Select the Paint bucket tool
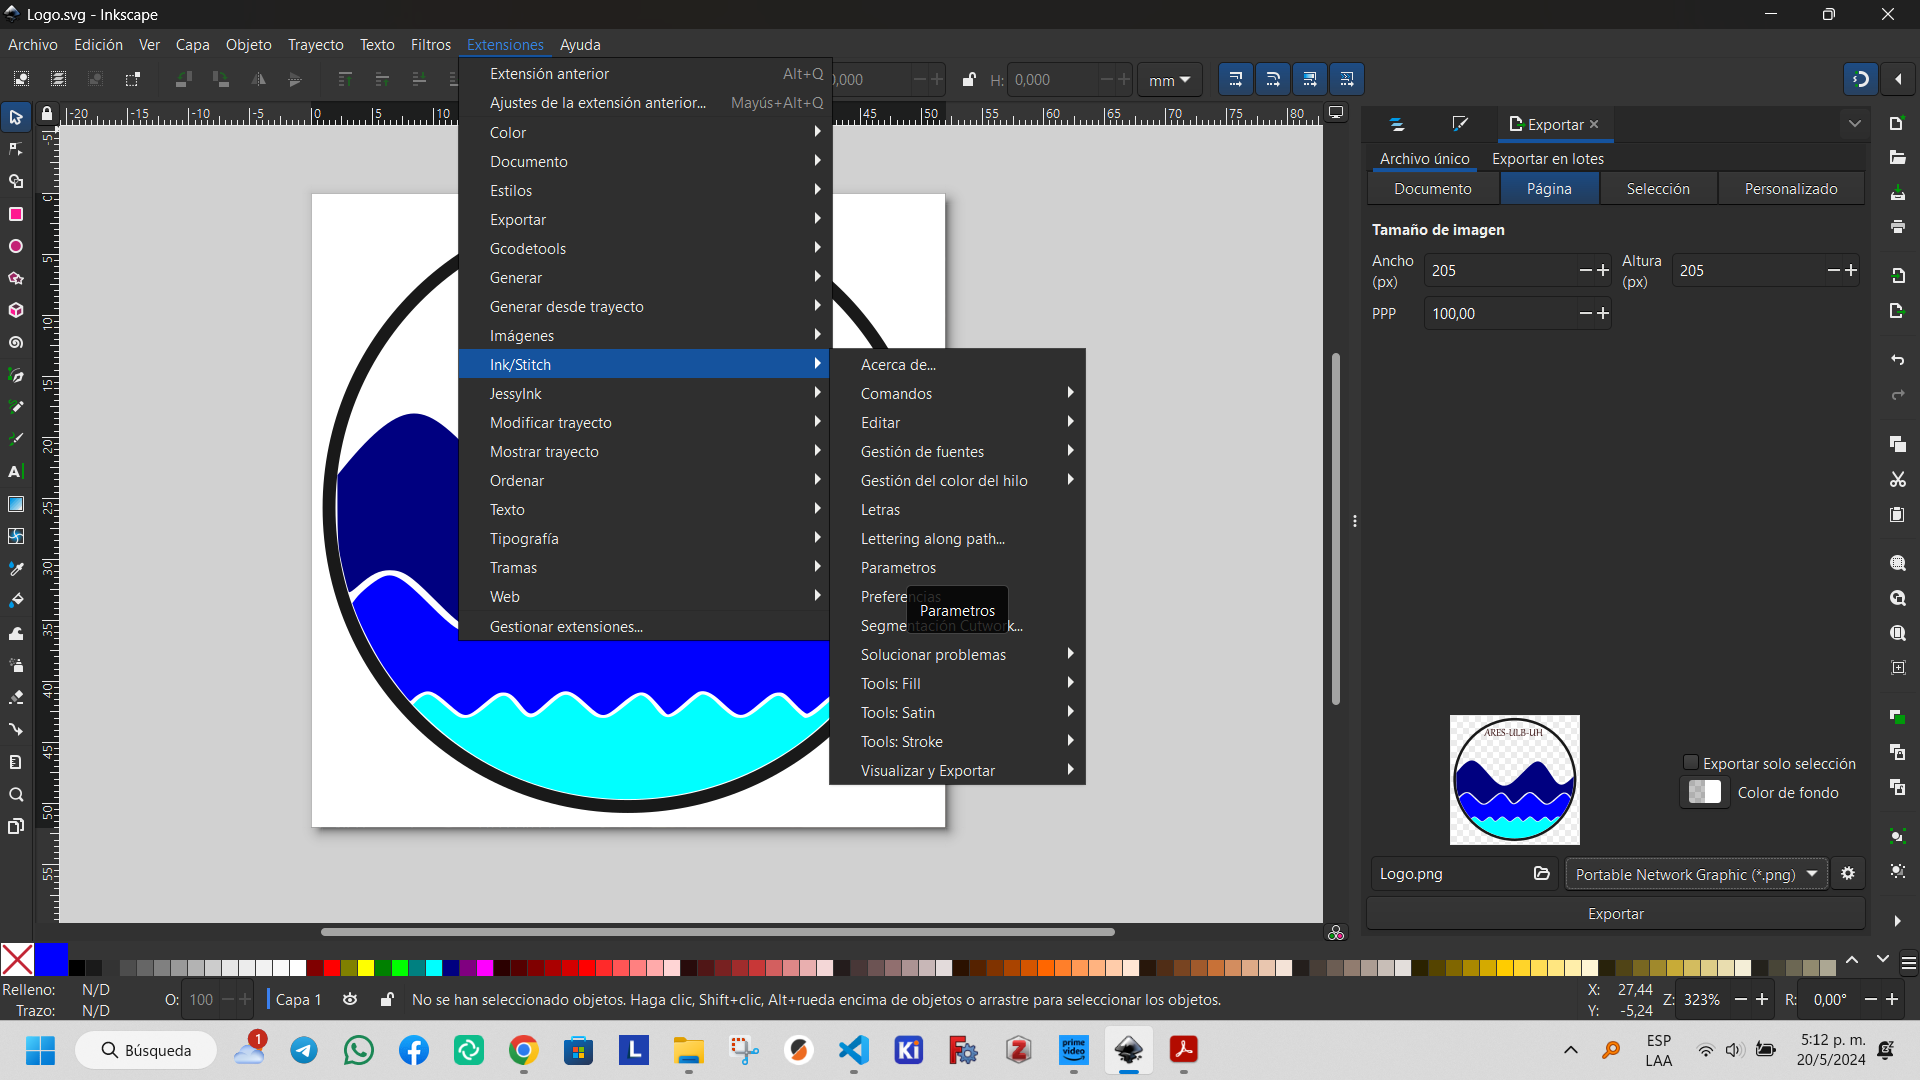 pos(16,600)
